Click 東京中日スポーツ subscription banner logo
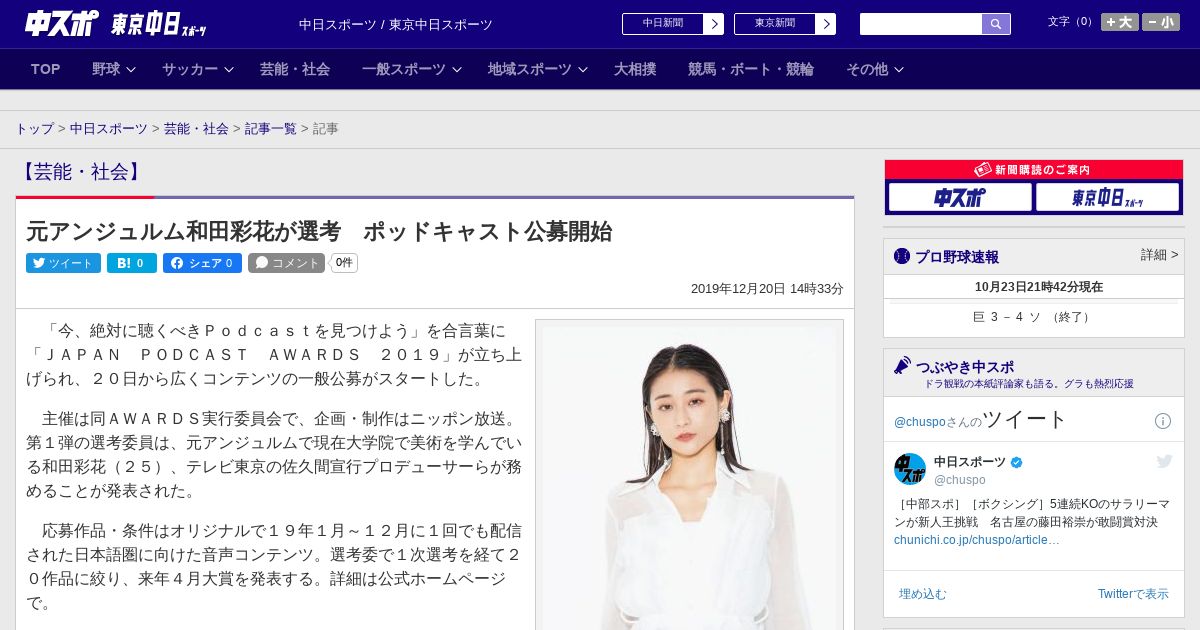 click(x=1106, y=197)
